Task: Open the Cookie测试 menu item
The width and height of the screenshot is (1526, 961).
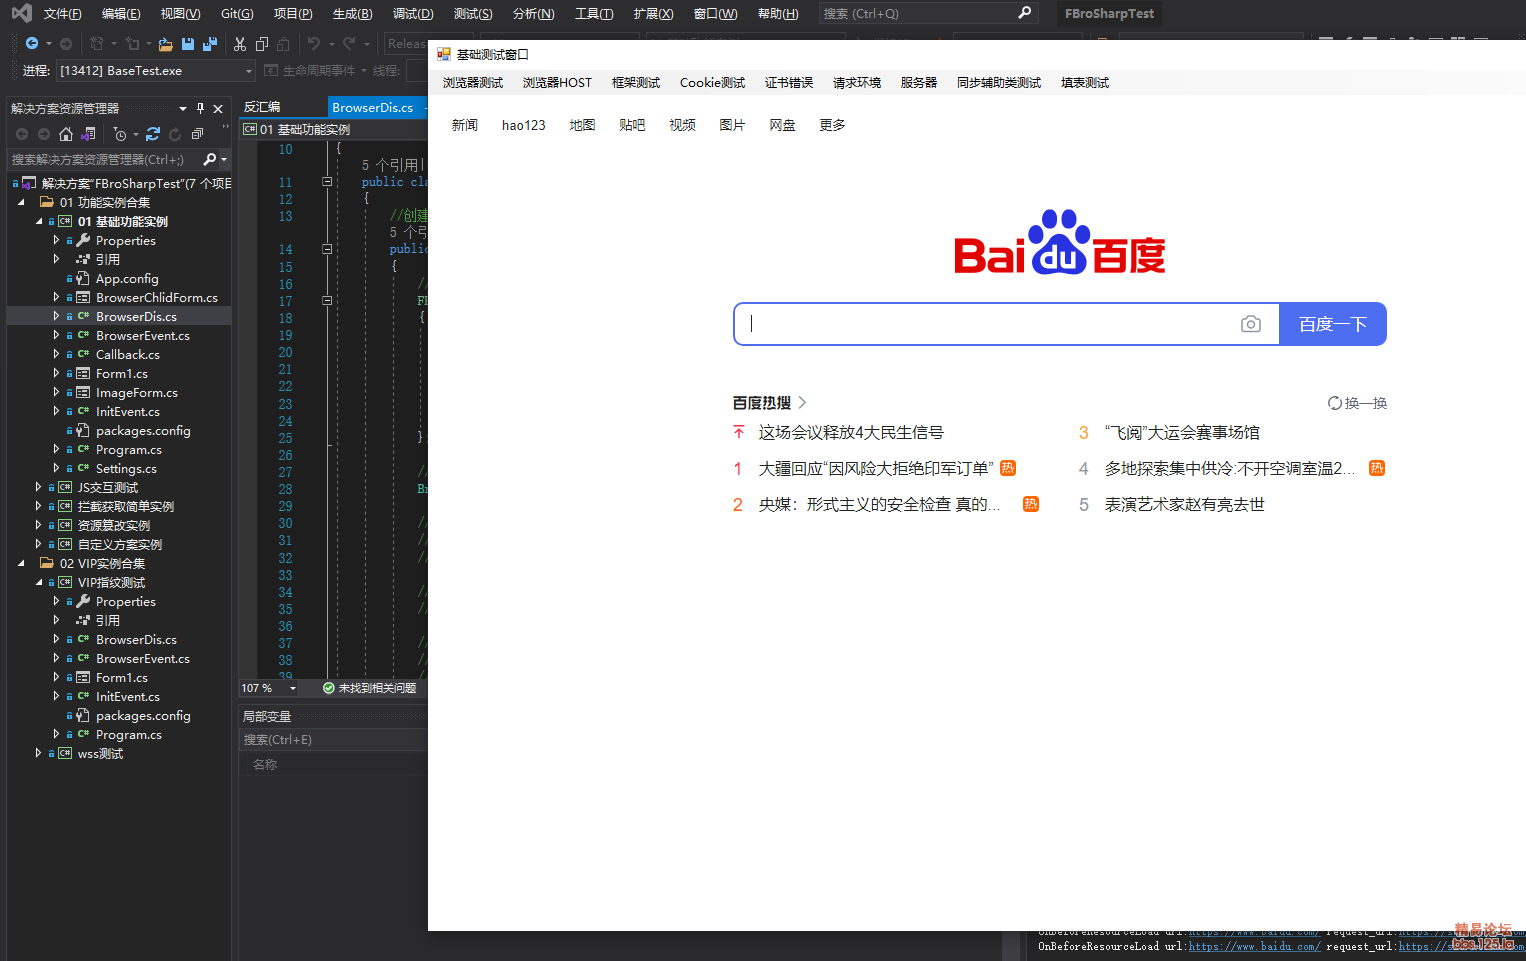Action: click(x=712, y=83)
